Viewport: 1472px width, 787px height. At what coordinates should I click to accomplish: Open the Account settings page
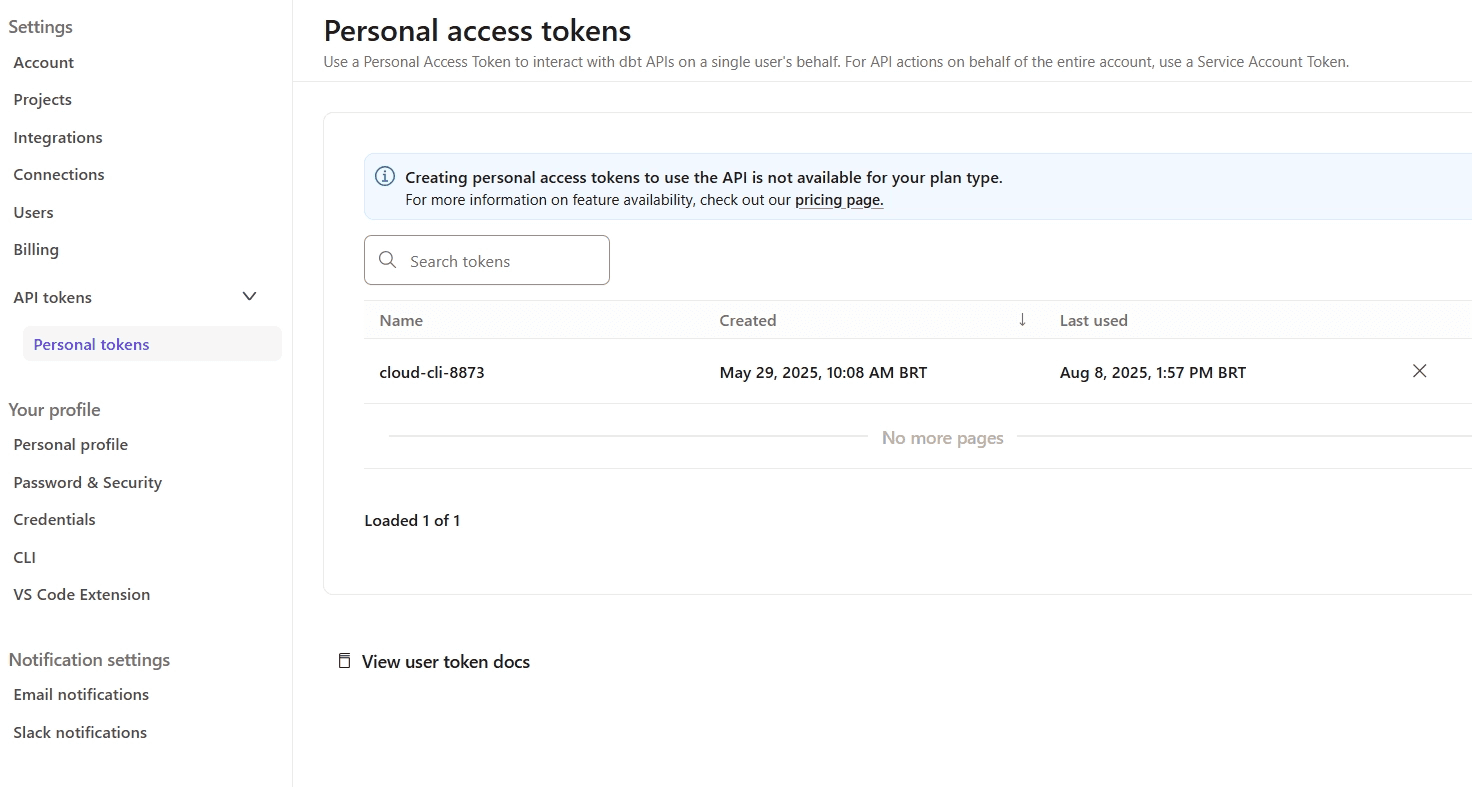pos(44,62)
